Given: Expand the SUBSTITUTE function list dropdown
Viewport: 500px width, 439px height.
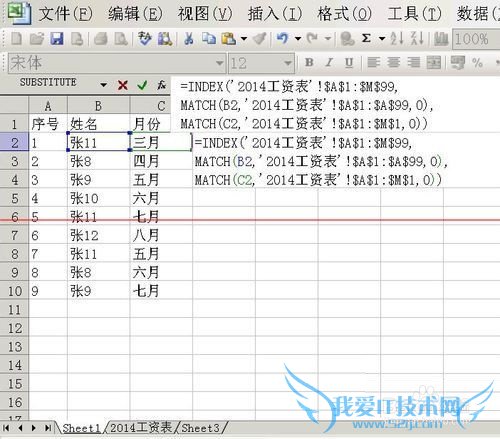Looking at the screenshot, I should point(103,85).
